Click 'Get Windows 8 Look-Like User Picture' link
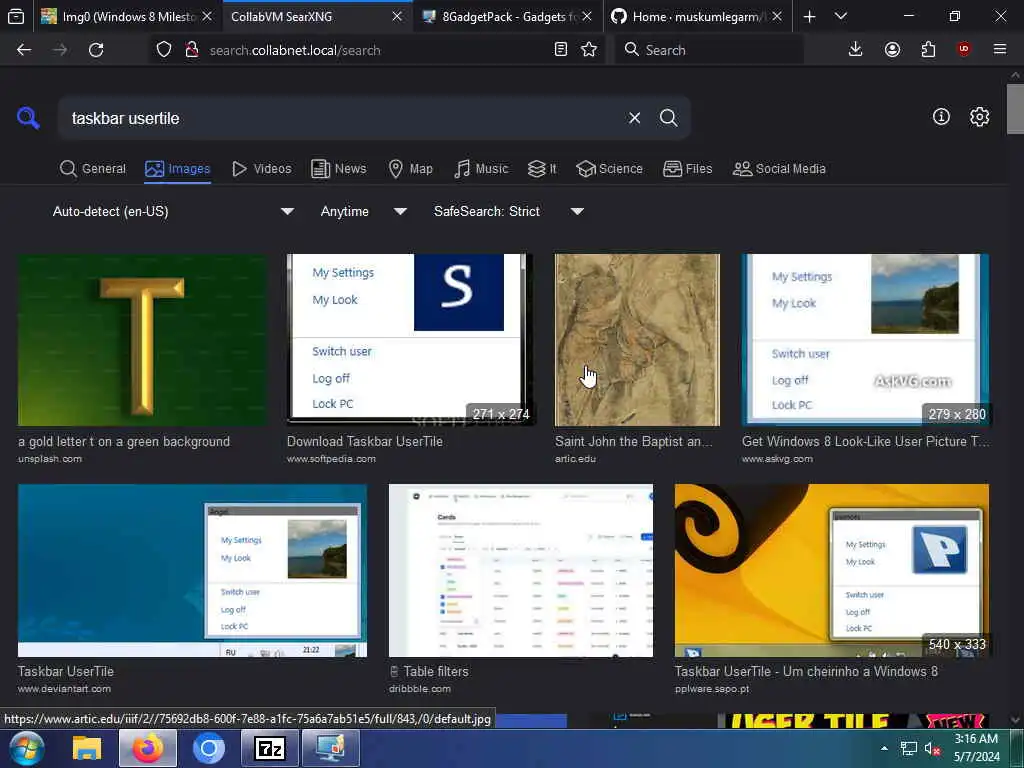Screen dimensions: 1024x768 coord(865,441)
